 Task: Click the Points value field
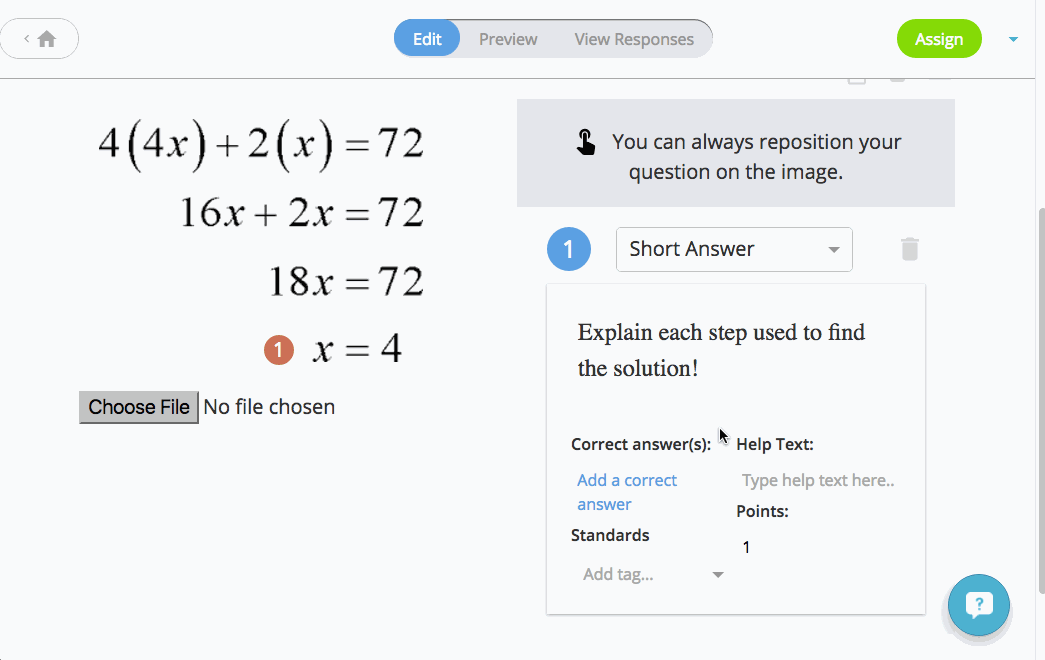[818, 547]
